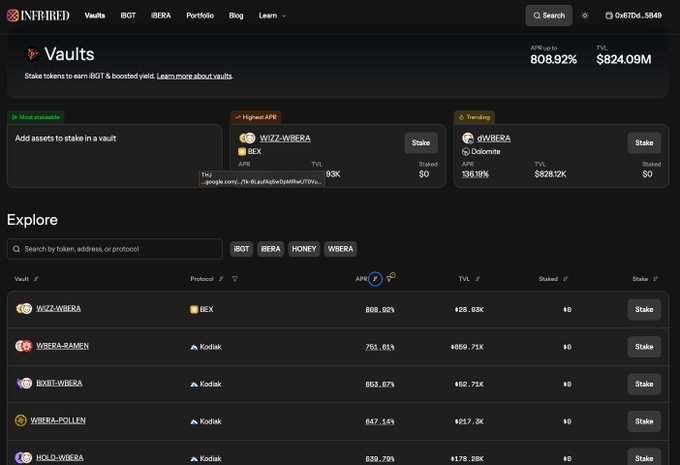Open wallet address 0x67Dd..5B49 menu
Screen dimensions: 680x465
pyautogui.click(x=633, y=16)
